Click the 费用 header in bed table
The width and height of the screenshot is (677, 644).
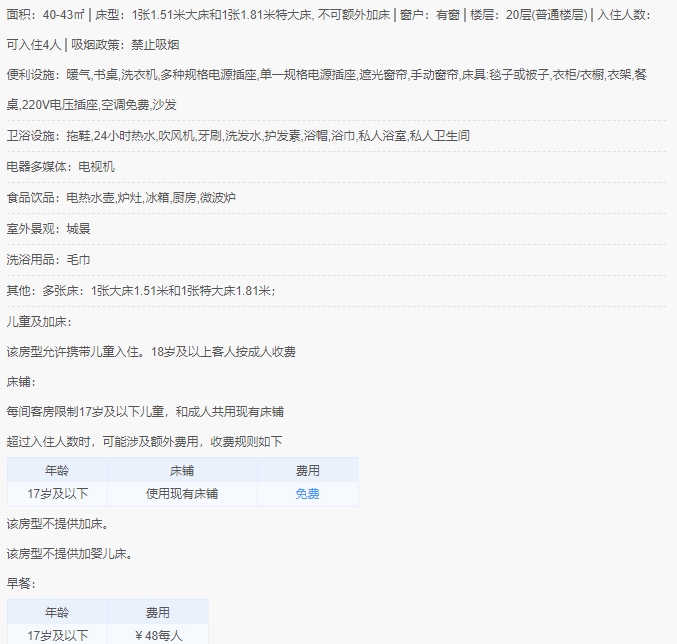click(307, 470)
